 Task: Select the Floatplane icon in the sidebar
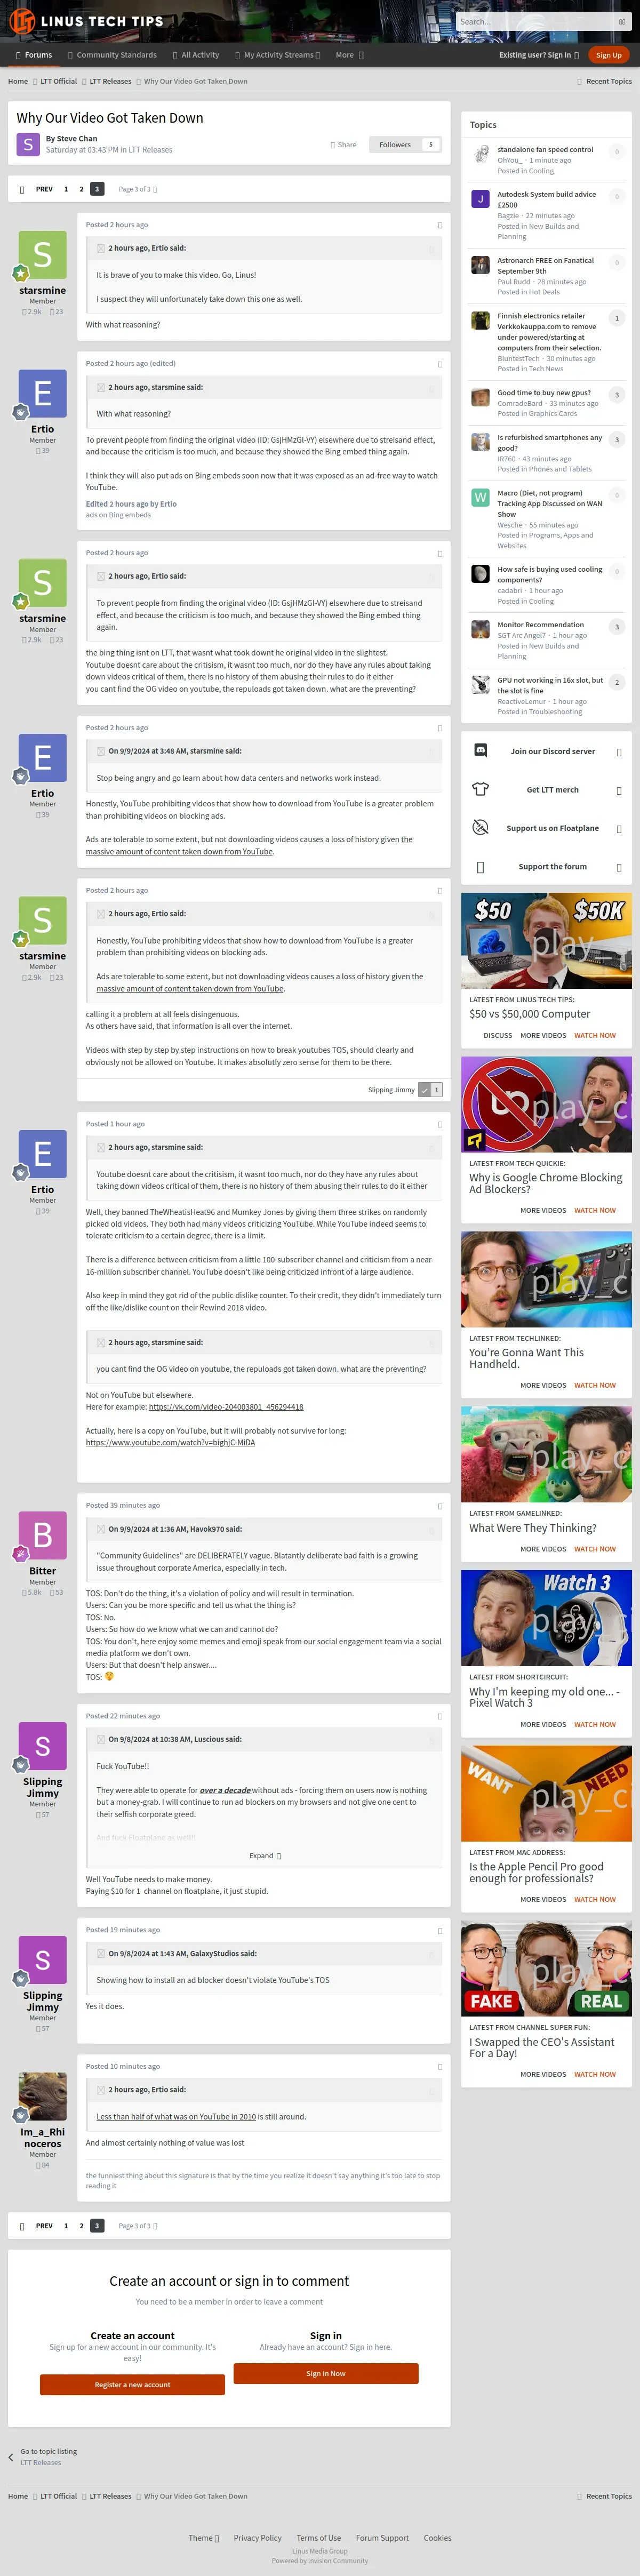[x=480, y=828]
